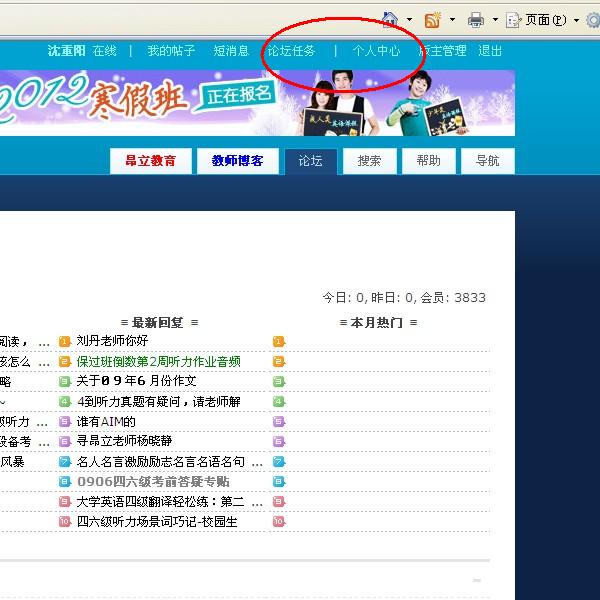
Task: Open 个人中心 in top navigation
Action: [x=376, y=51]
